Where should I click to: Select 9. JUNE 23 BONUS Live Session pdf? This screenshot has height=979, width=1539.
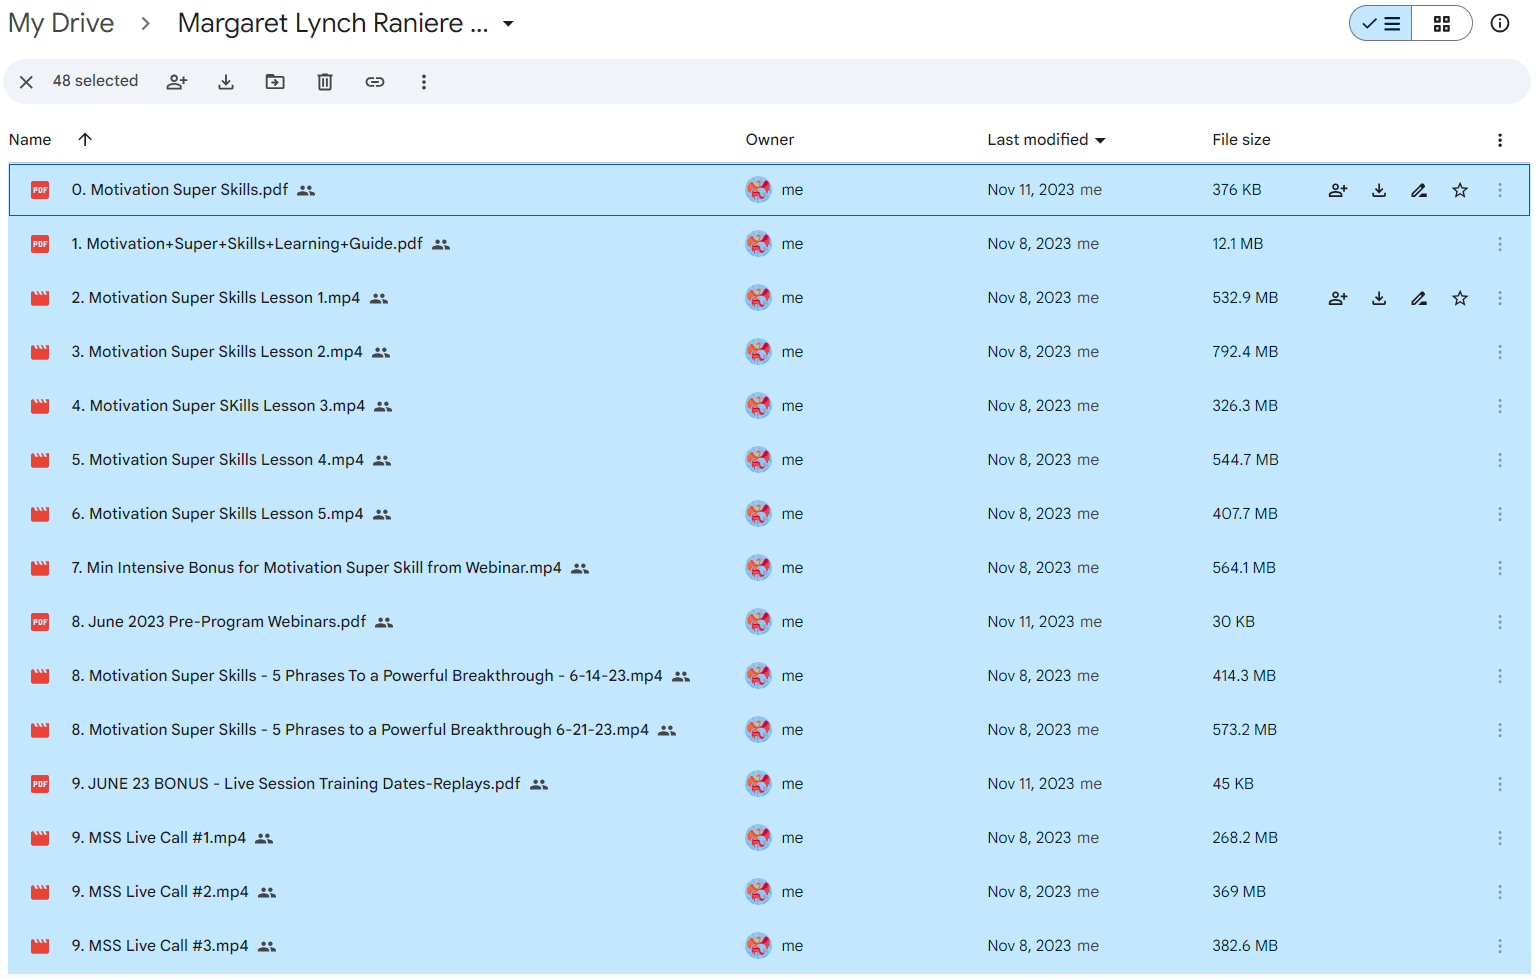tap(769, 784)
